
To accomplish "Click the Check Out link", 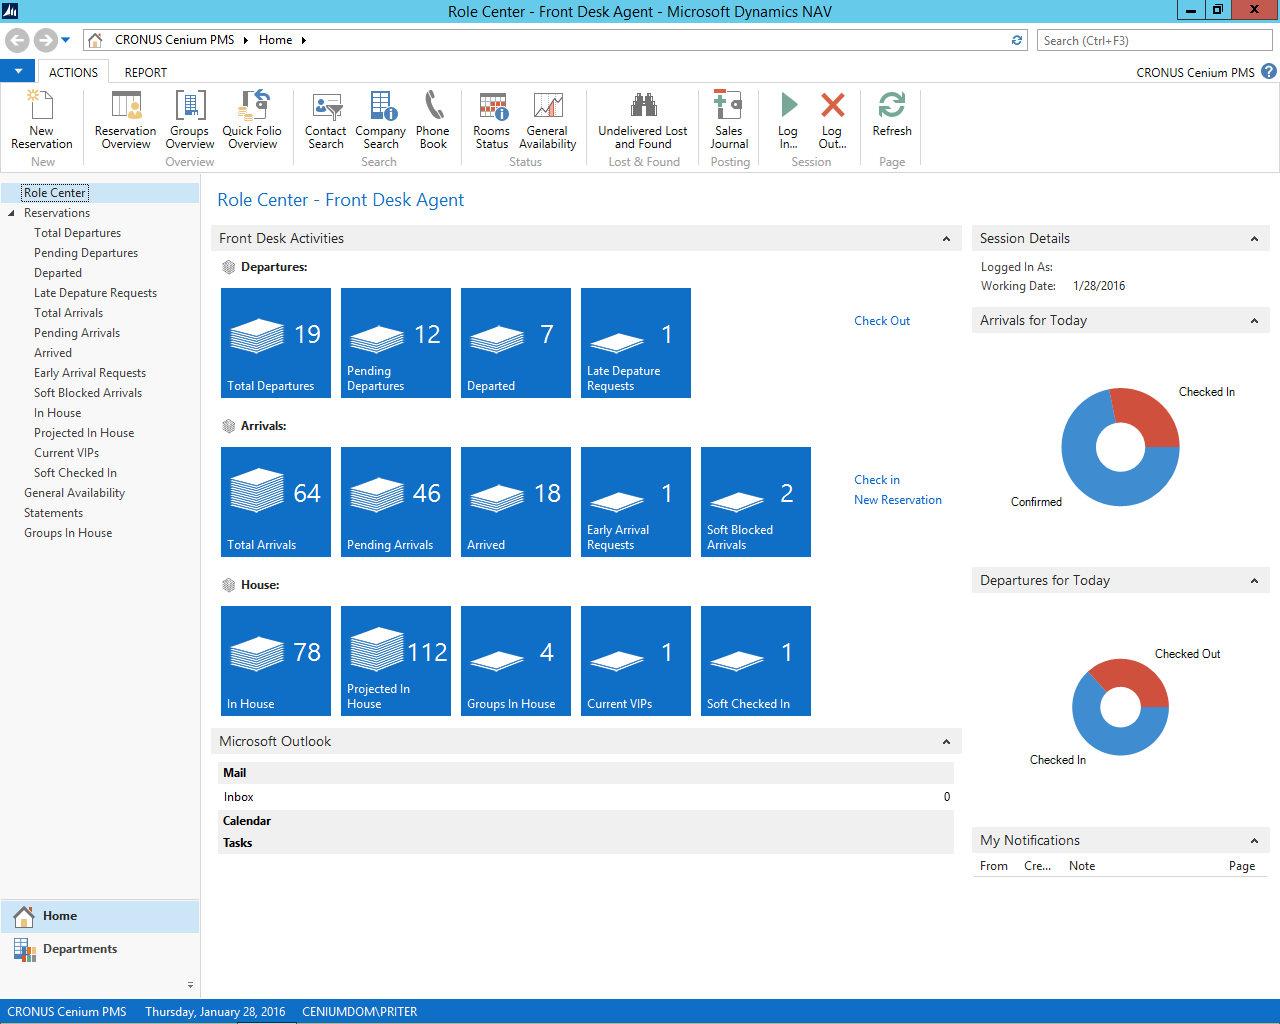I will pyautogui.click(x=881, y=320).
